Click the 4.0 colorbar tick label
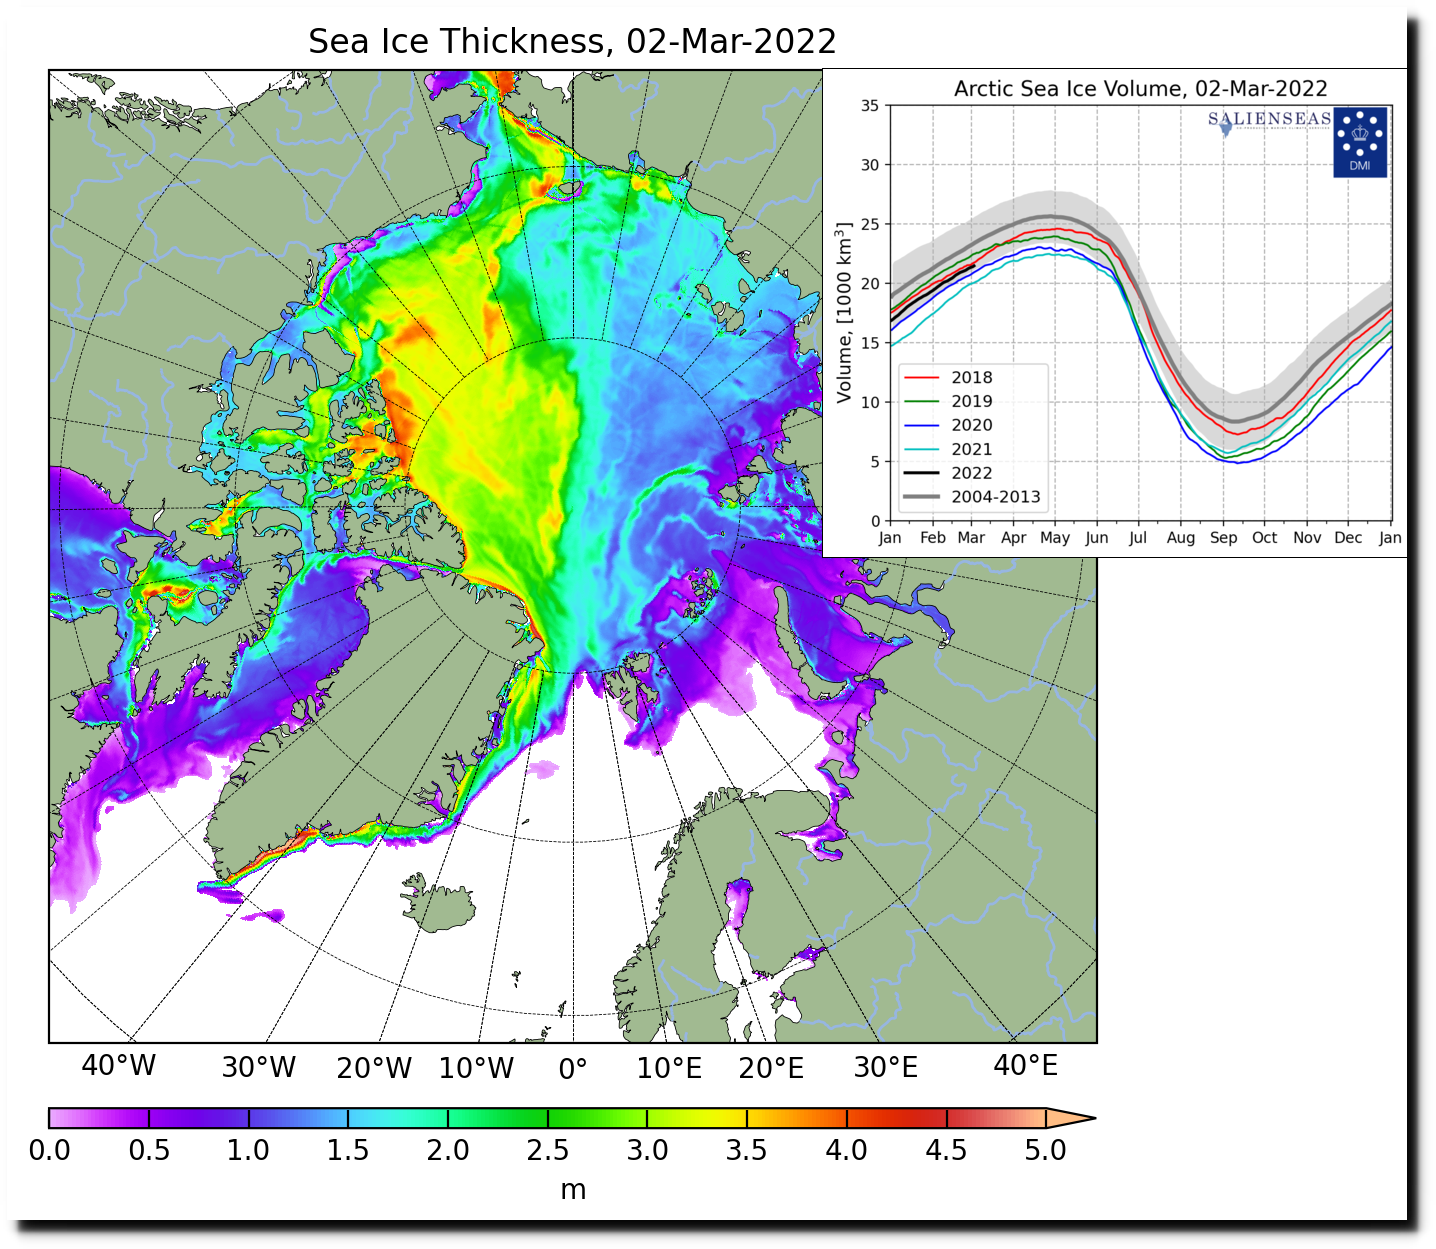1436x1249 pixels. (x=846, y=1150)
